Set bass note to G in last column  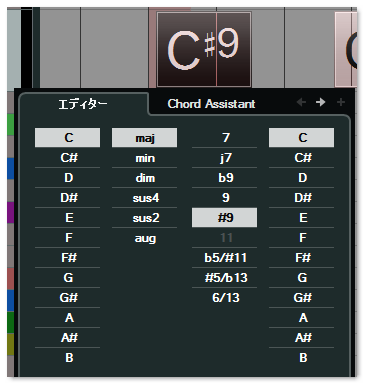click(x=301, y=278)
